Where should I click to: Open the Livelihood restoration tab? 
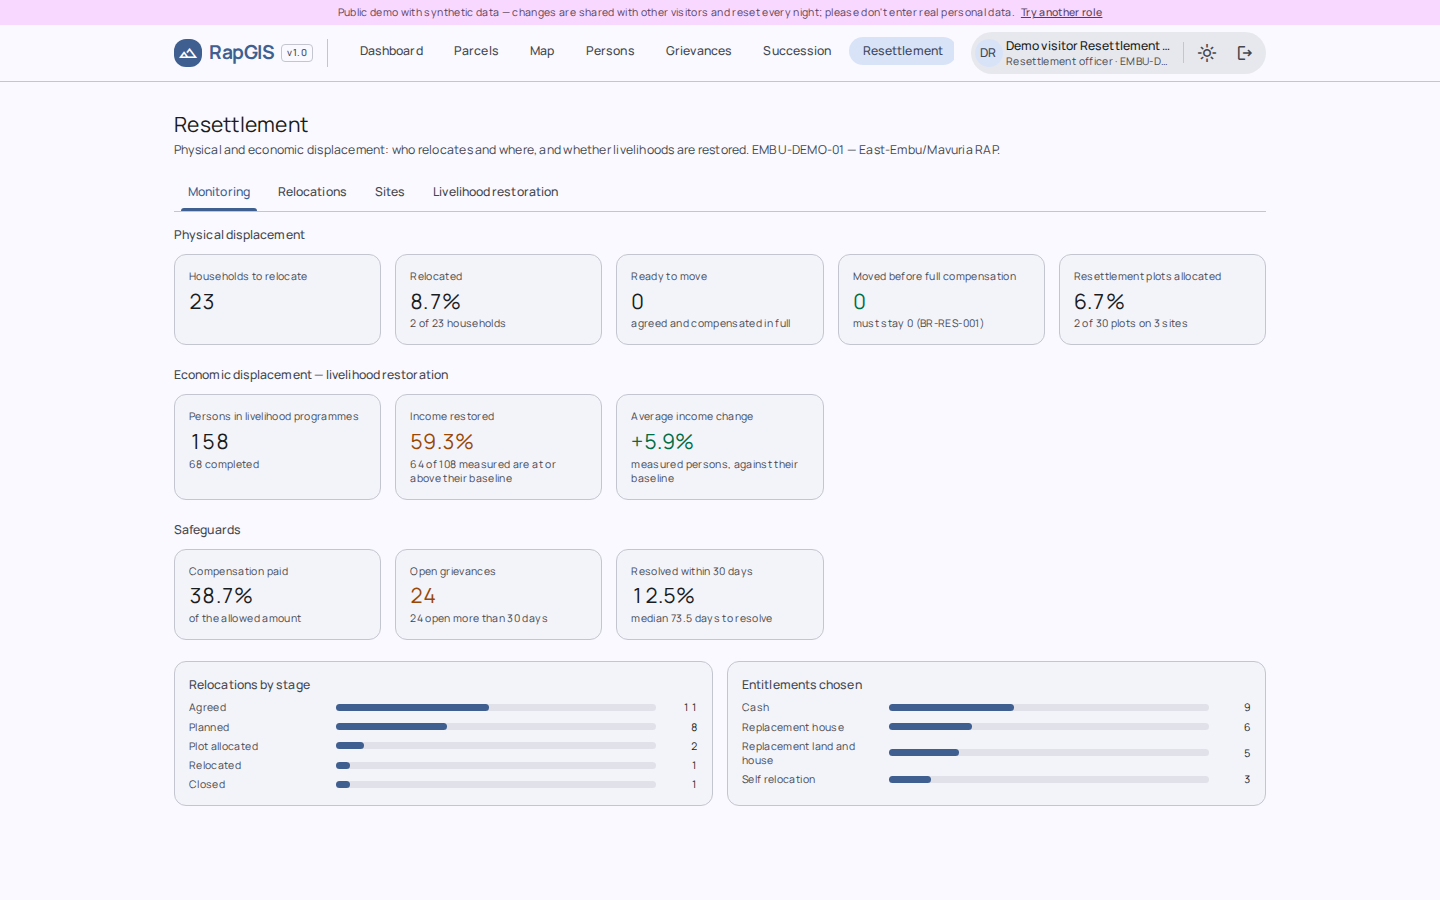495,192
